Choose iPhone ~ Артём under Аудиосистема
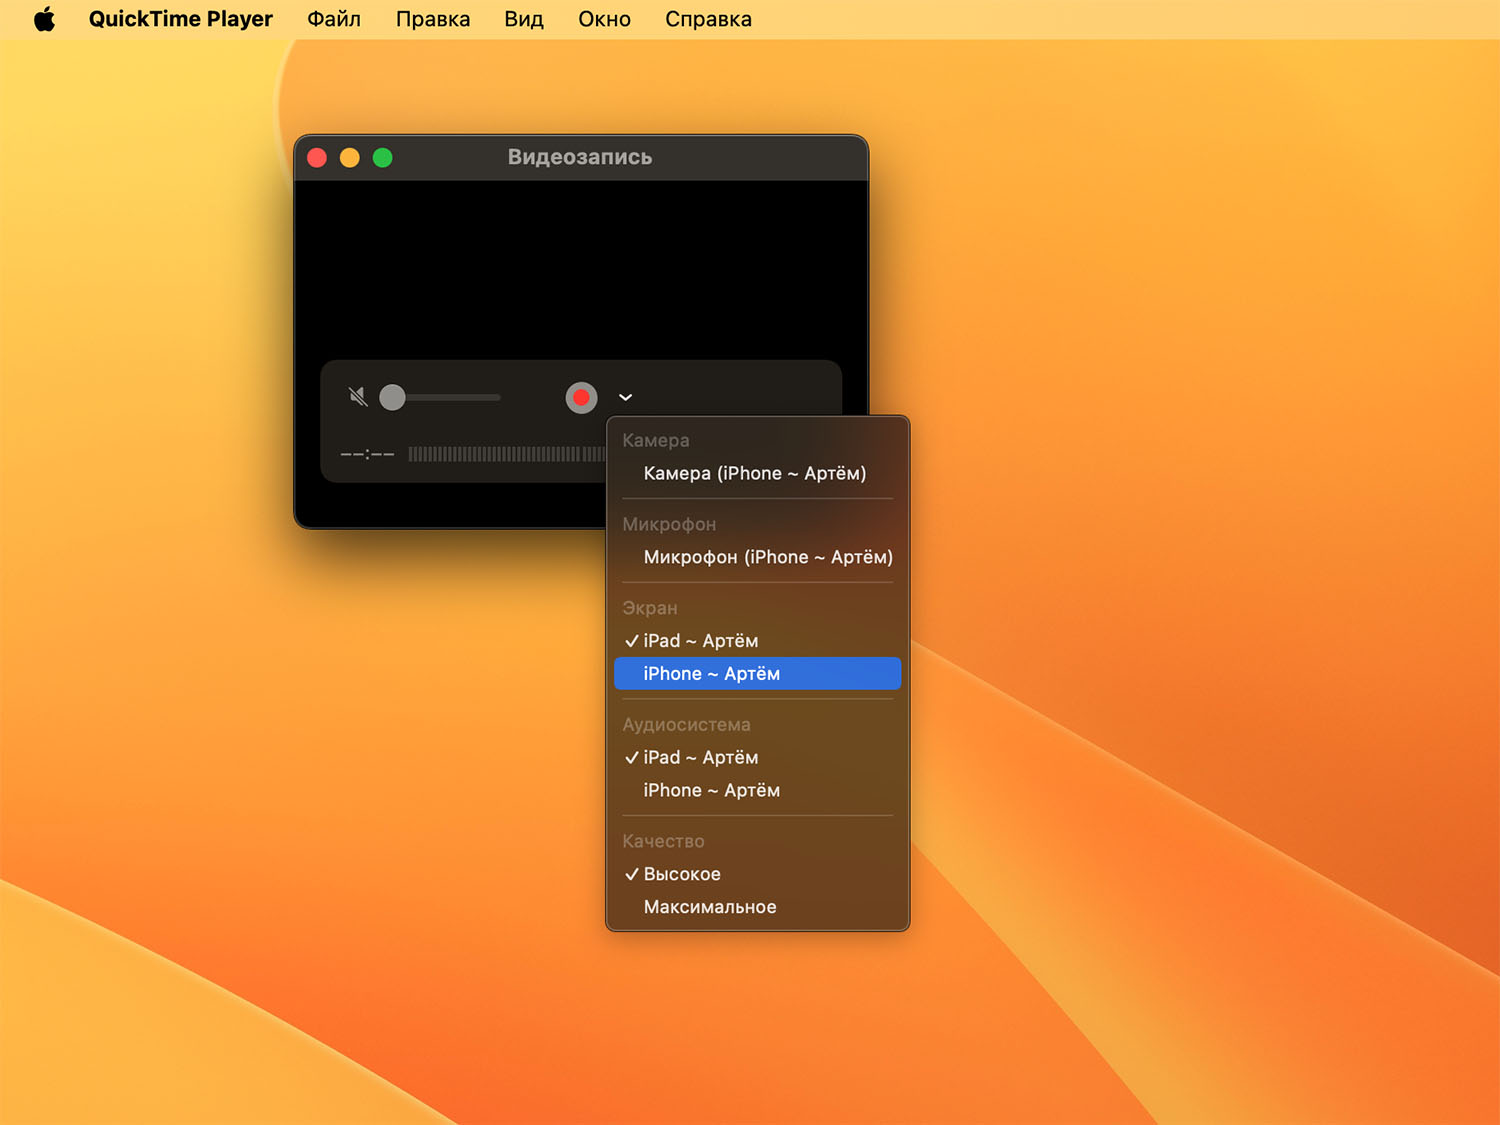1500x1125 pixels. pyautogui.click(x=757, y=790)
